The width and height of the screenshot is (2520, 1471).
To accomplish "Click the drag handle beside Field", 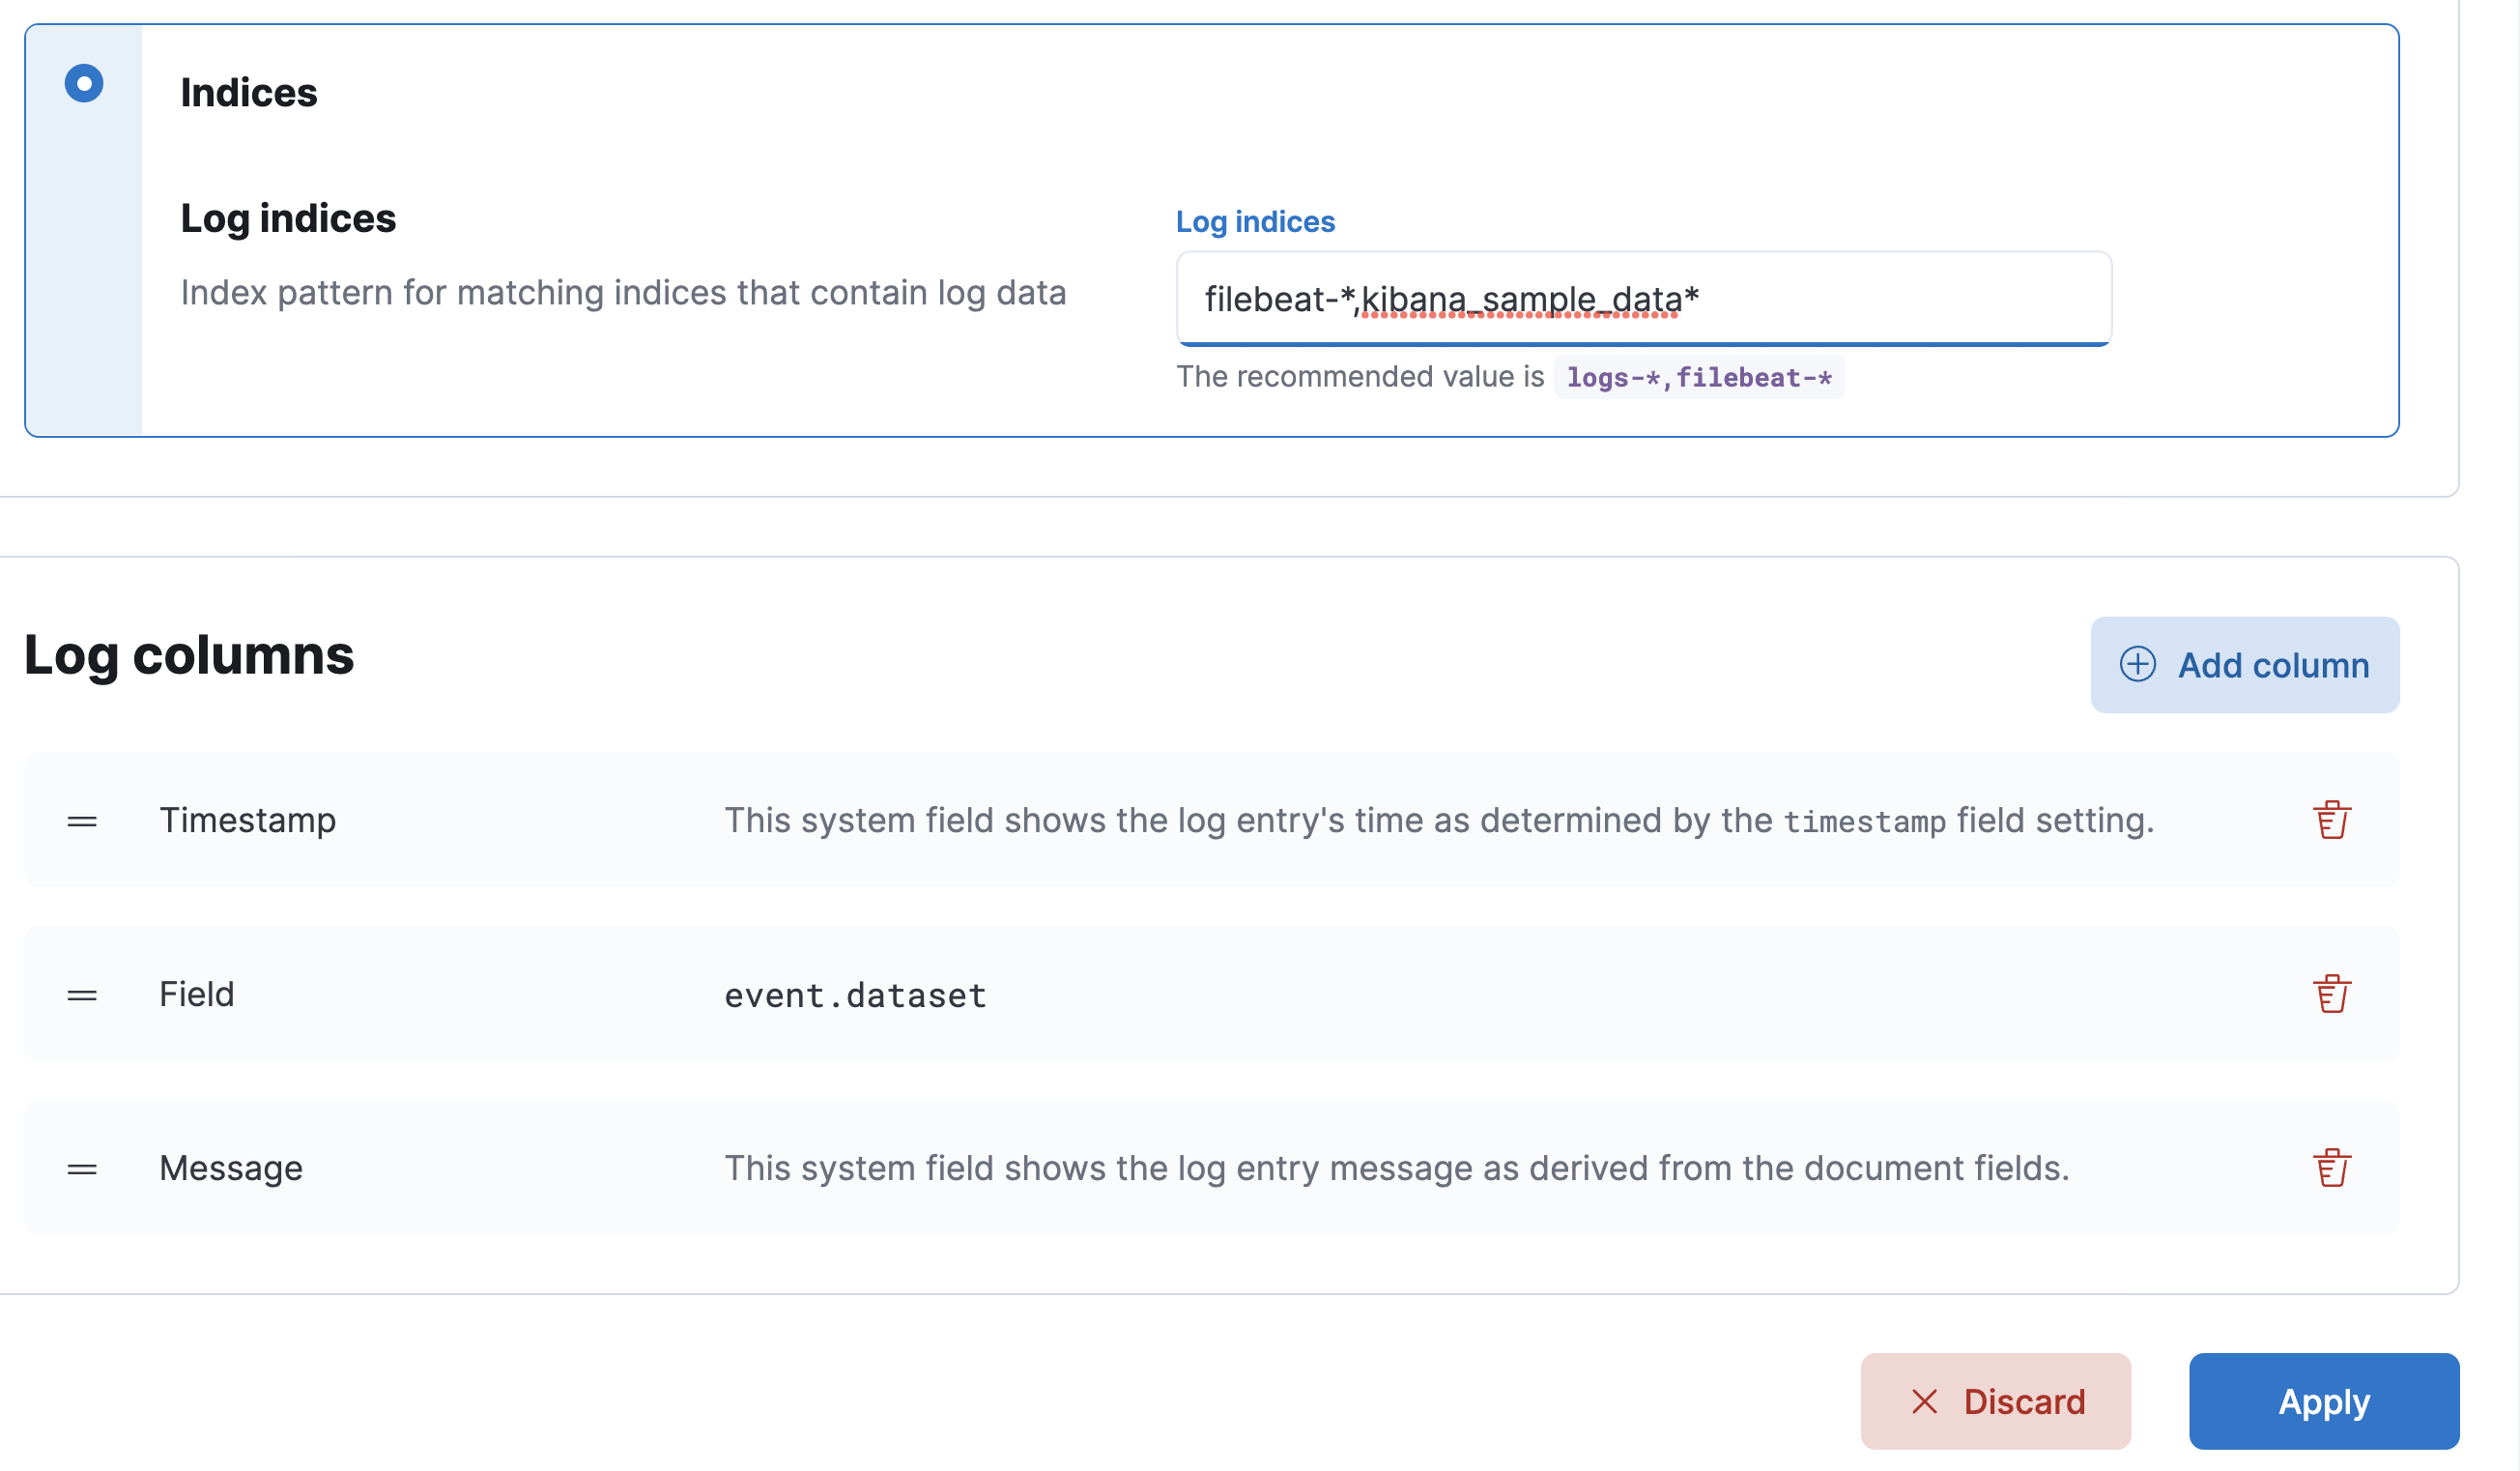I will click(82, 993).
